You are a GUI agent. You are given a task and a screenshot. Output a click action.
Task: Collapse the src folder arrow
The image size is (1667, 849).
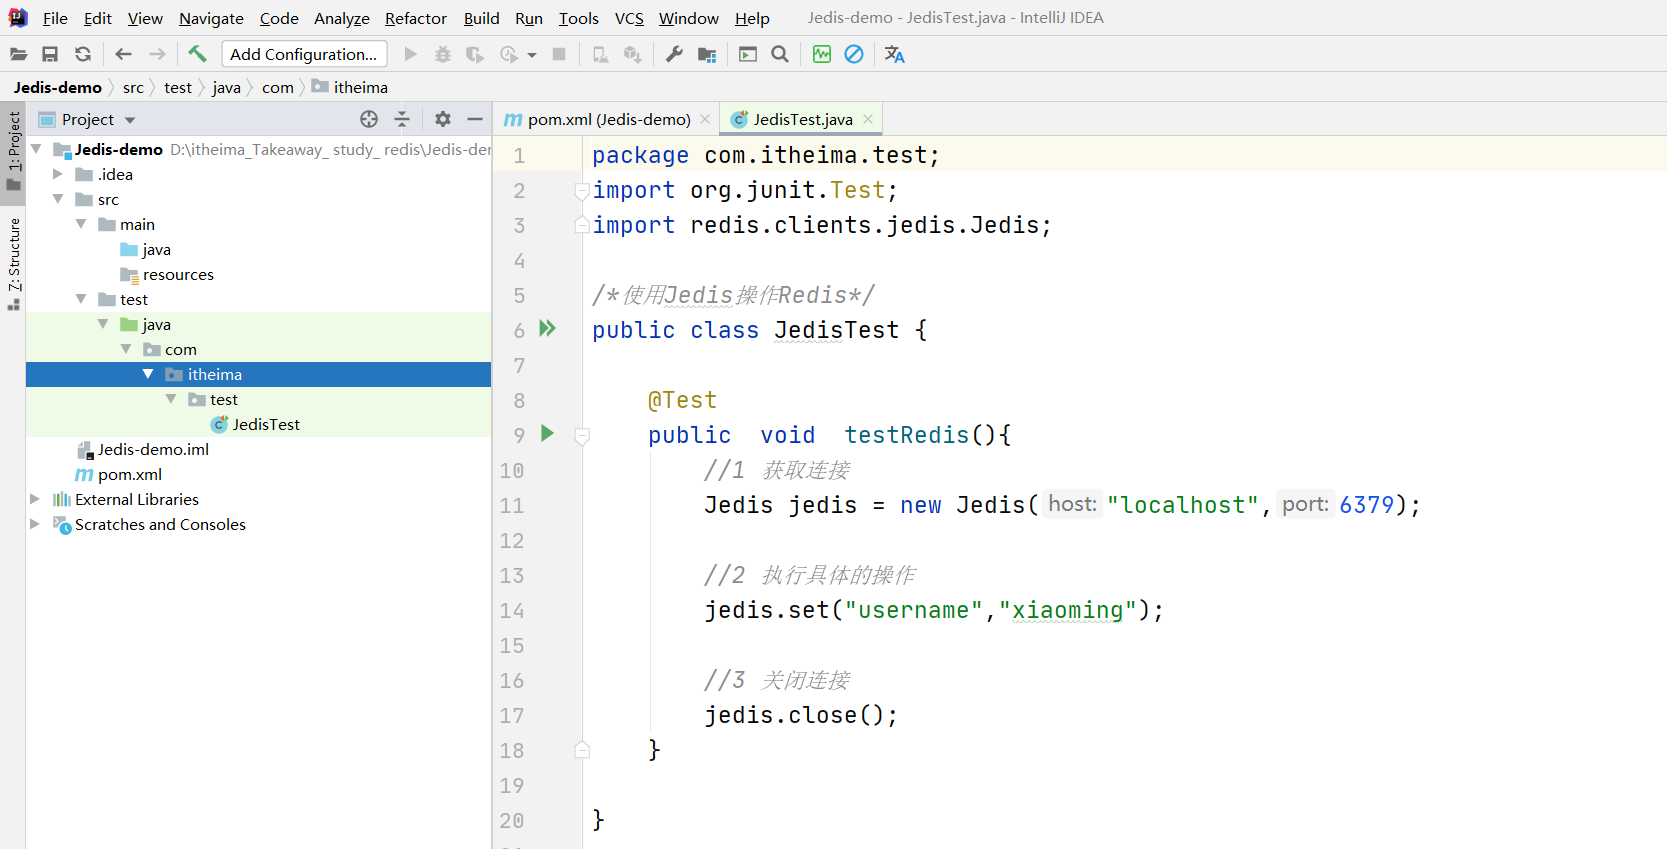coord(58,199)
